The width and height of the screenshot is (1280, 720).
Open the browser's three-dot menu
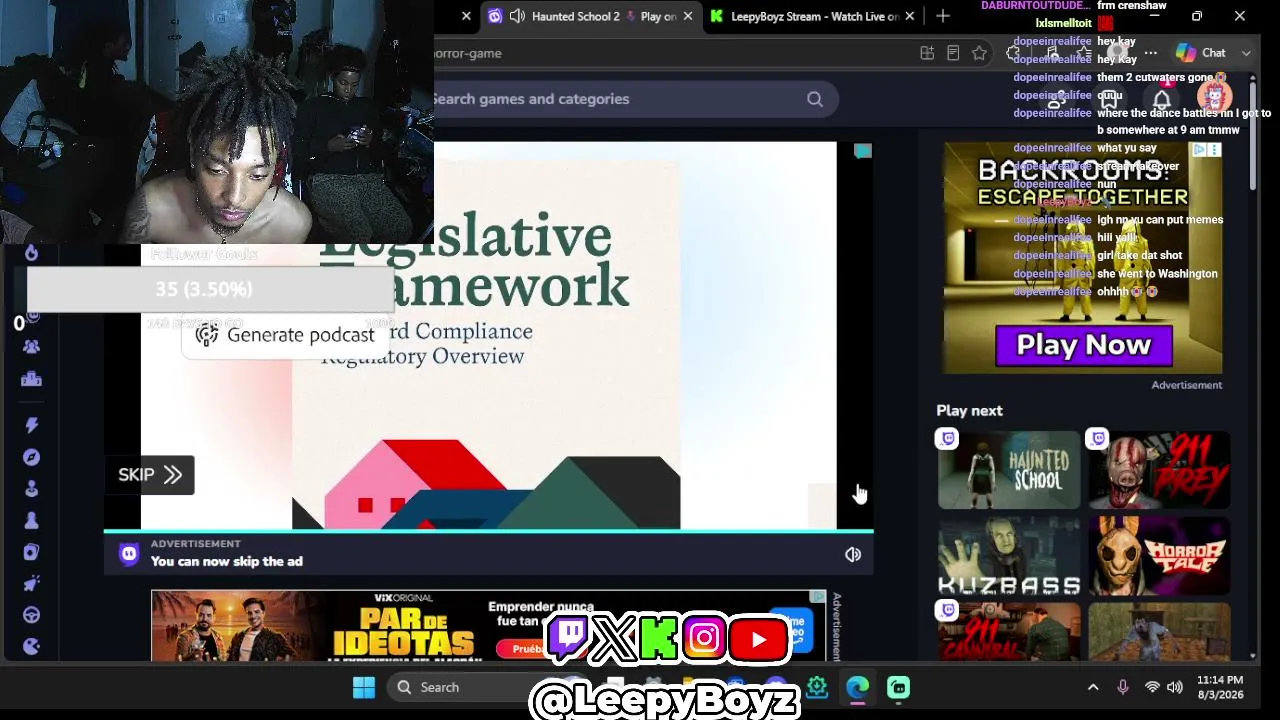(1151, 53)
